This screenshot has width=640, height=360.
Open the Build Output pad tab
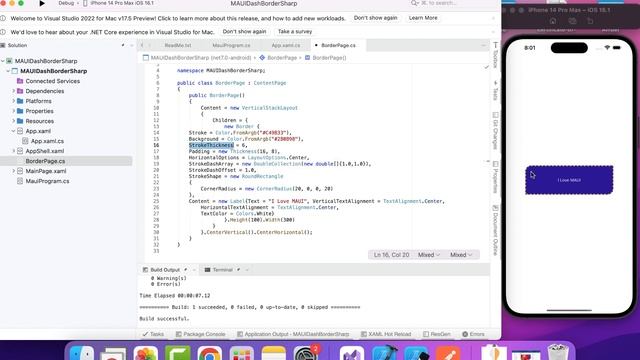(x=165, y=270)
